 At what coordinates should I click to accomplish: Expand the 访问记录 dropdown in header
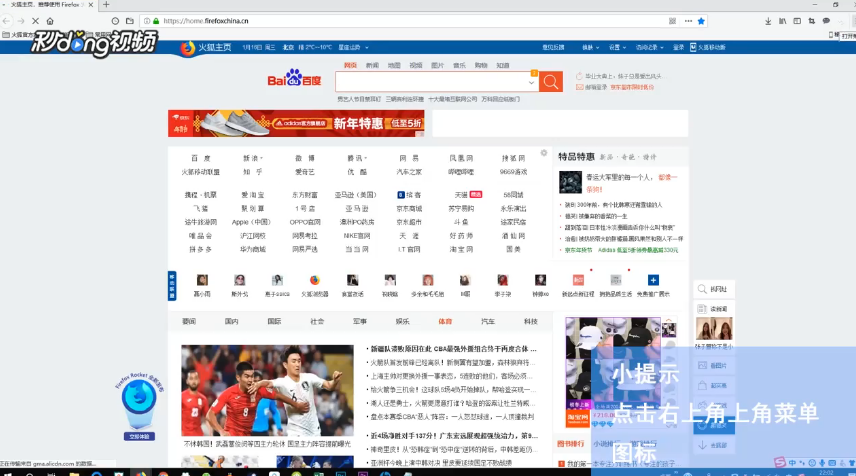[650, 47]
